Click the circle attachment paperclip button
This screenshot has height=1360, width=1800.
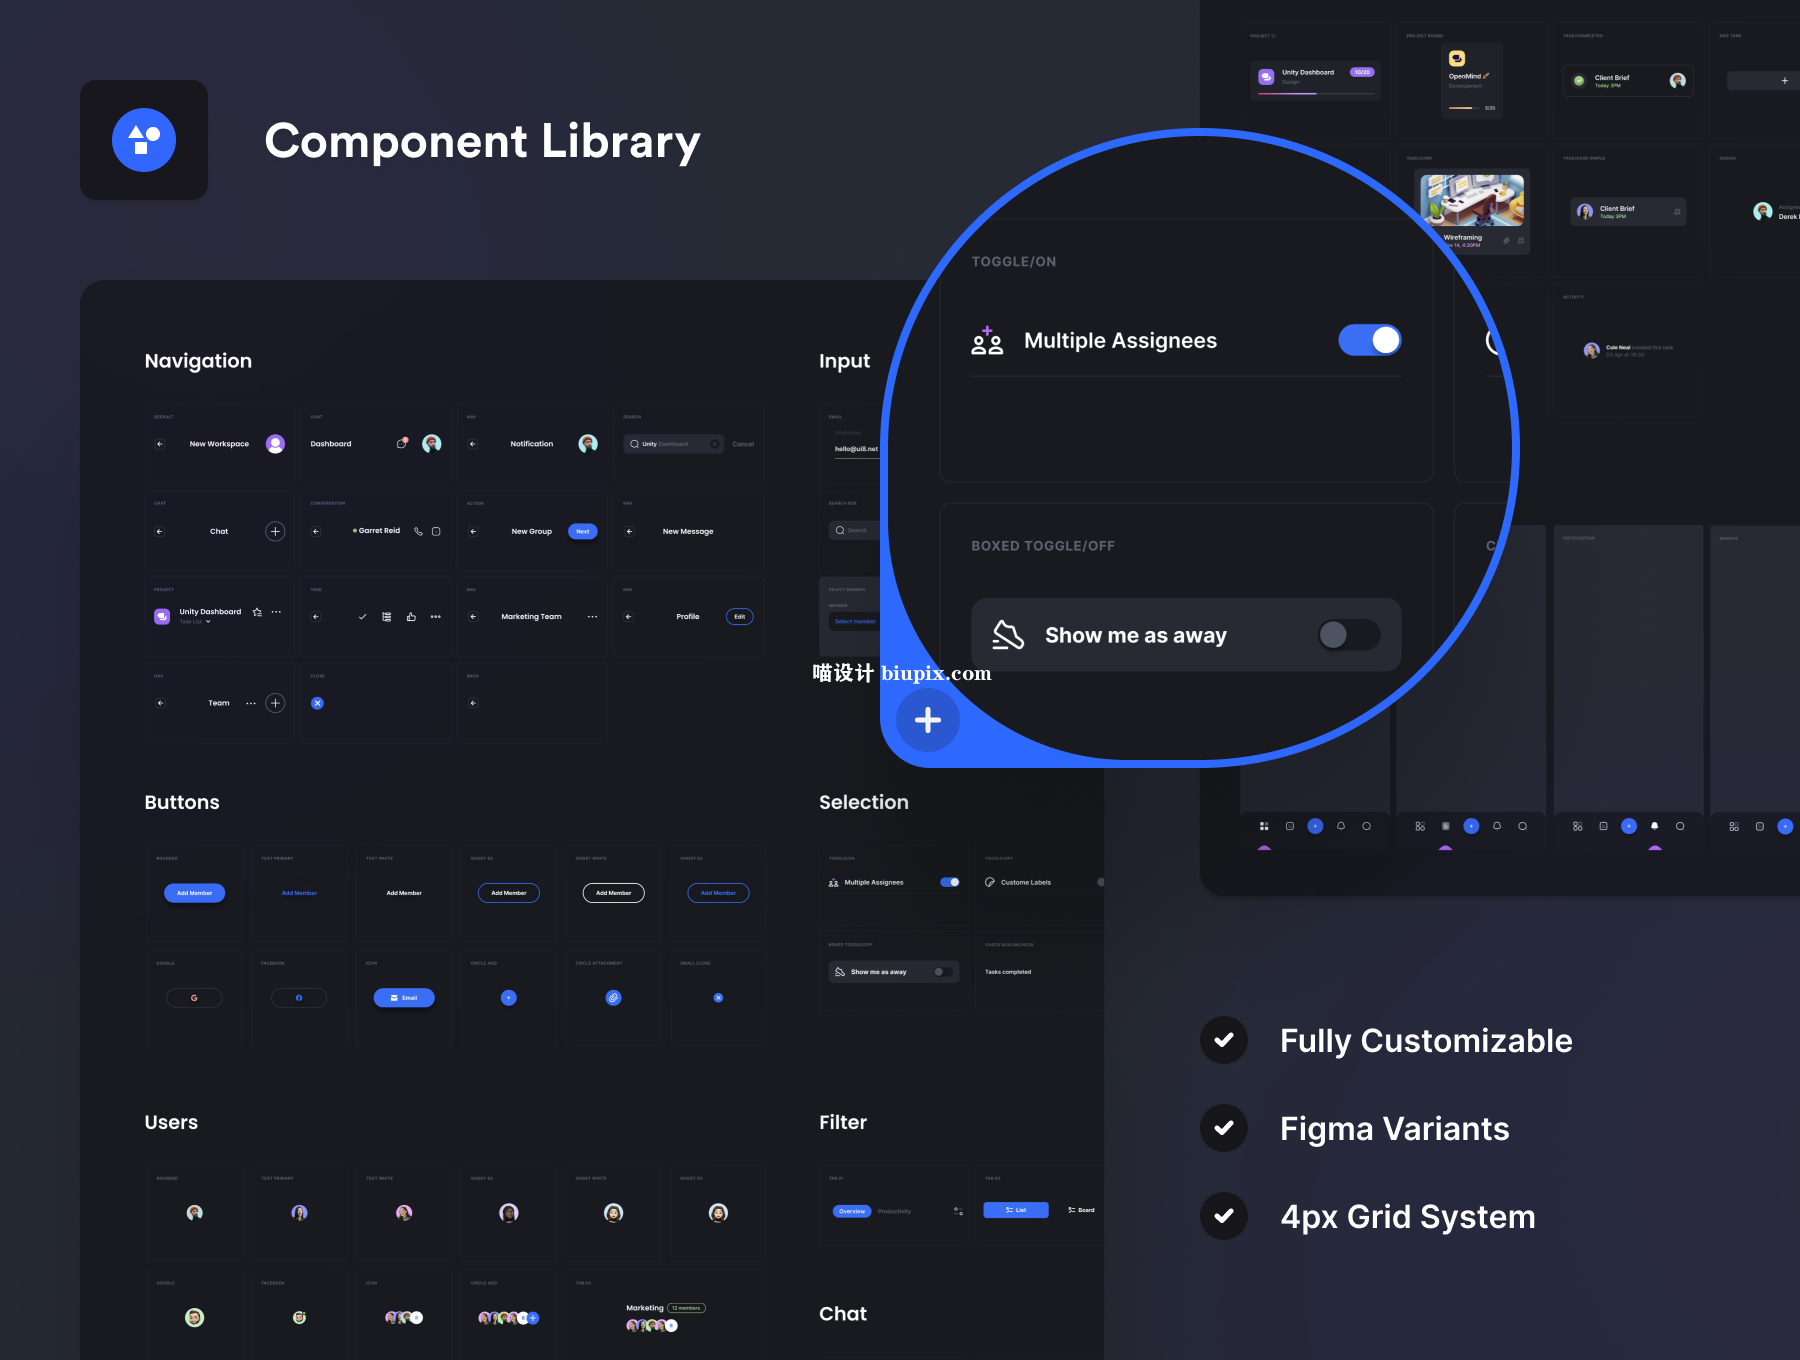pyautogui.click(x=613, y=998)
